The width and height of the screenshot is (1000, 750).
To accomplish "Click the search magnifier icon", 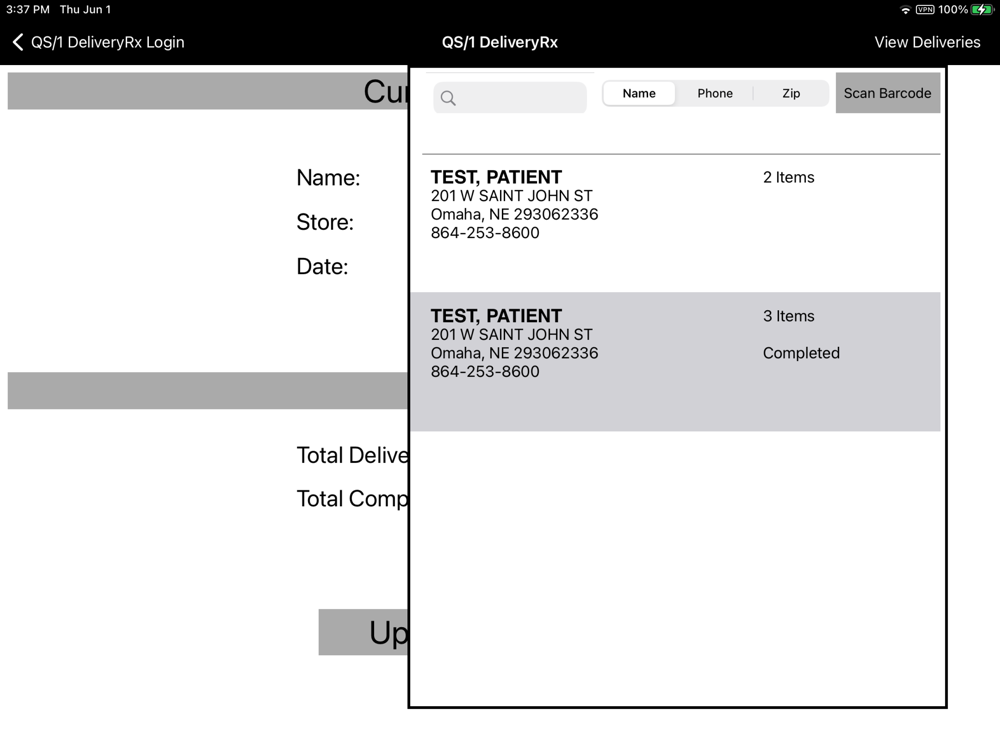I will pyautogui.click(x=448, y=98).
